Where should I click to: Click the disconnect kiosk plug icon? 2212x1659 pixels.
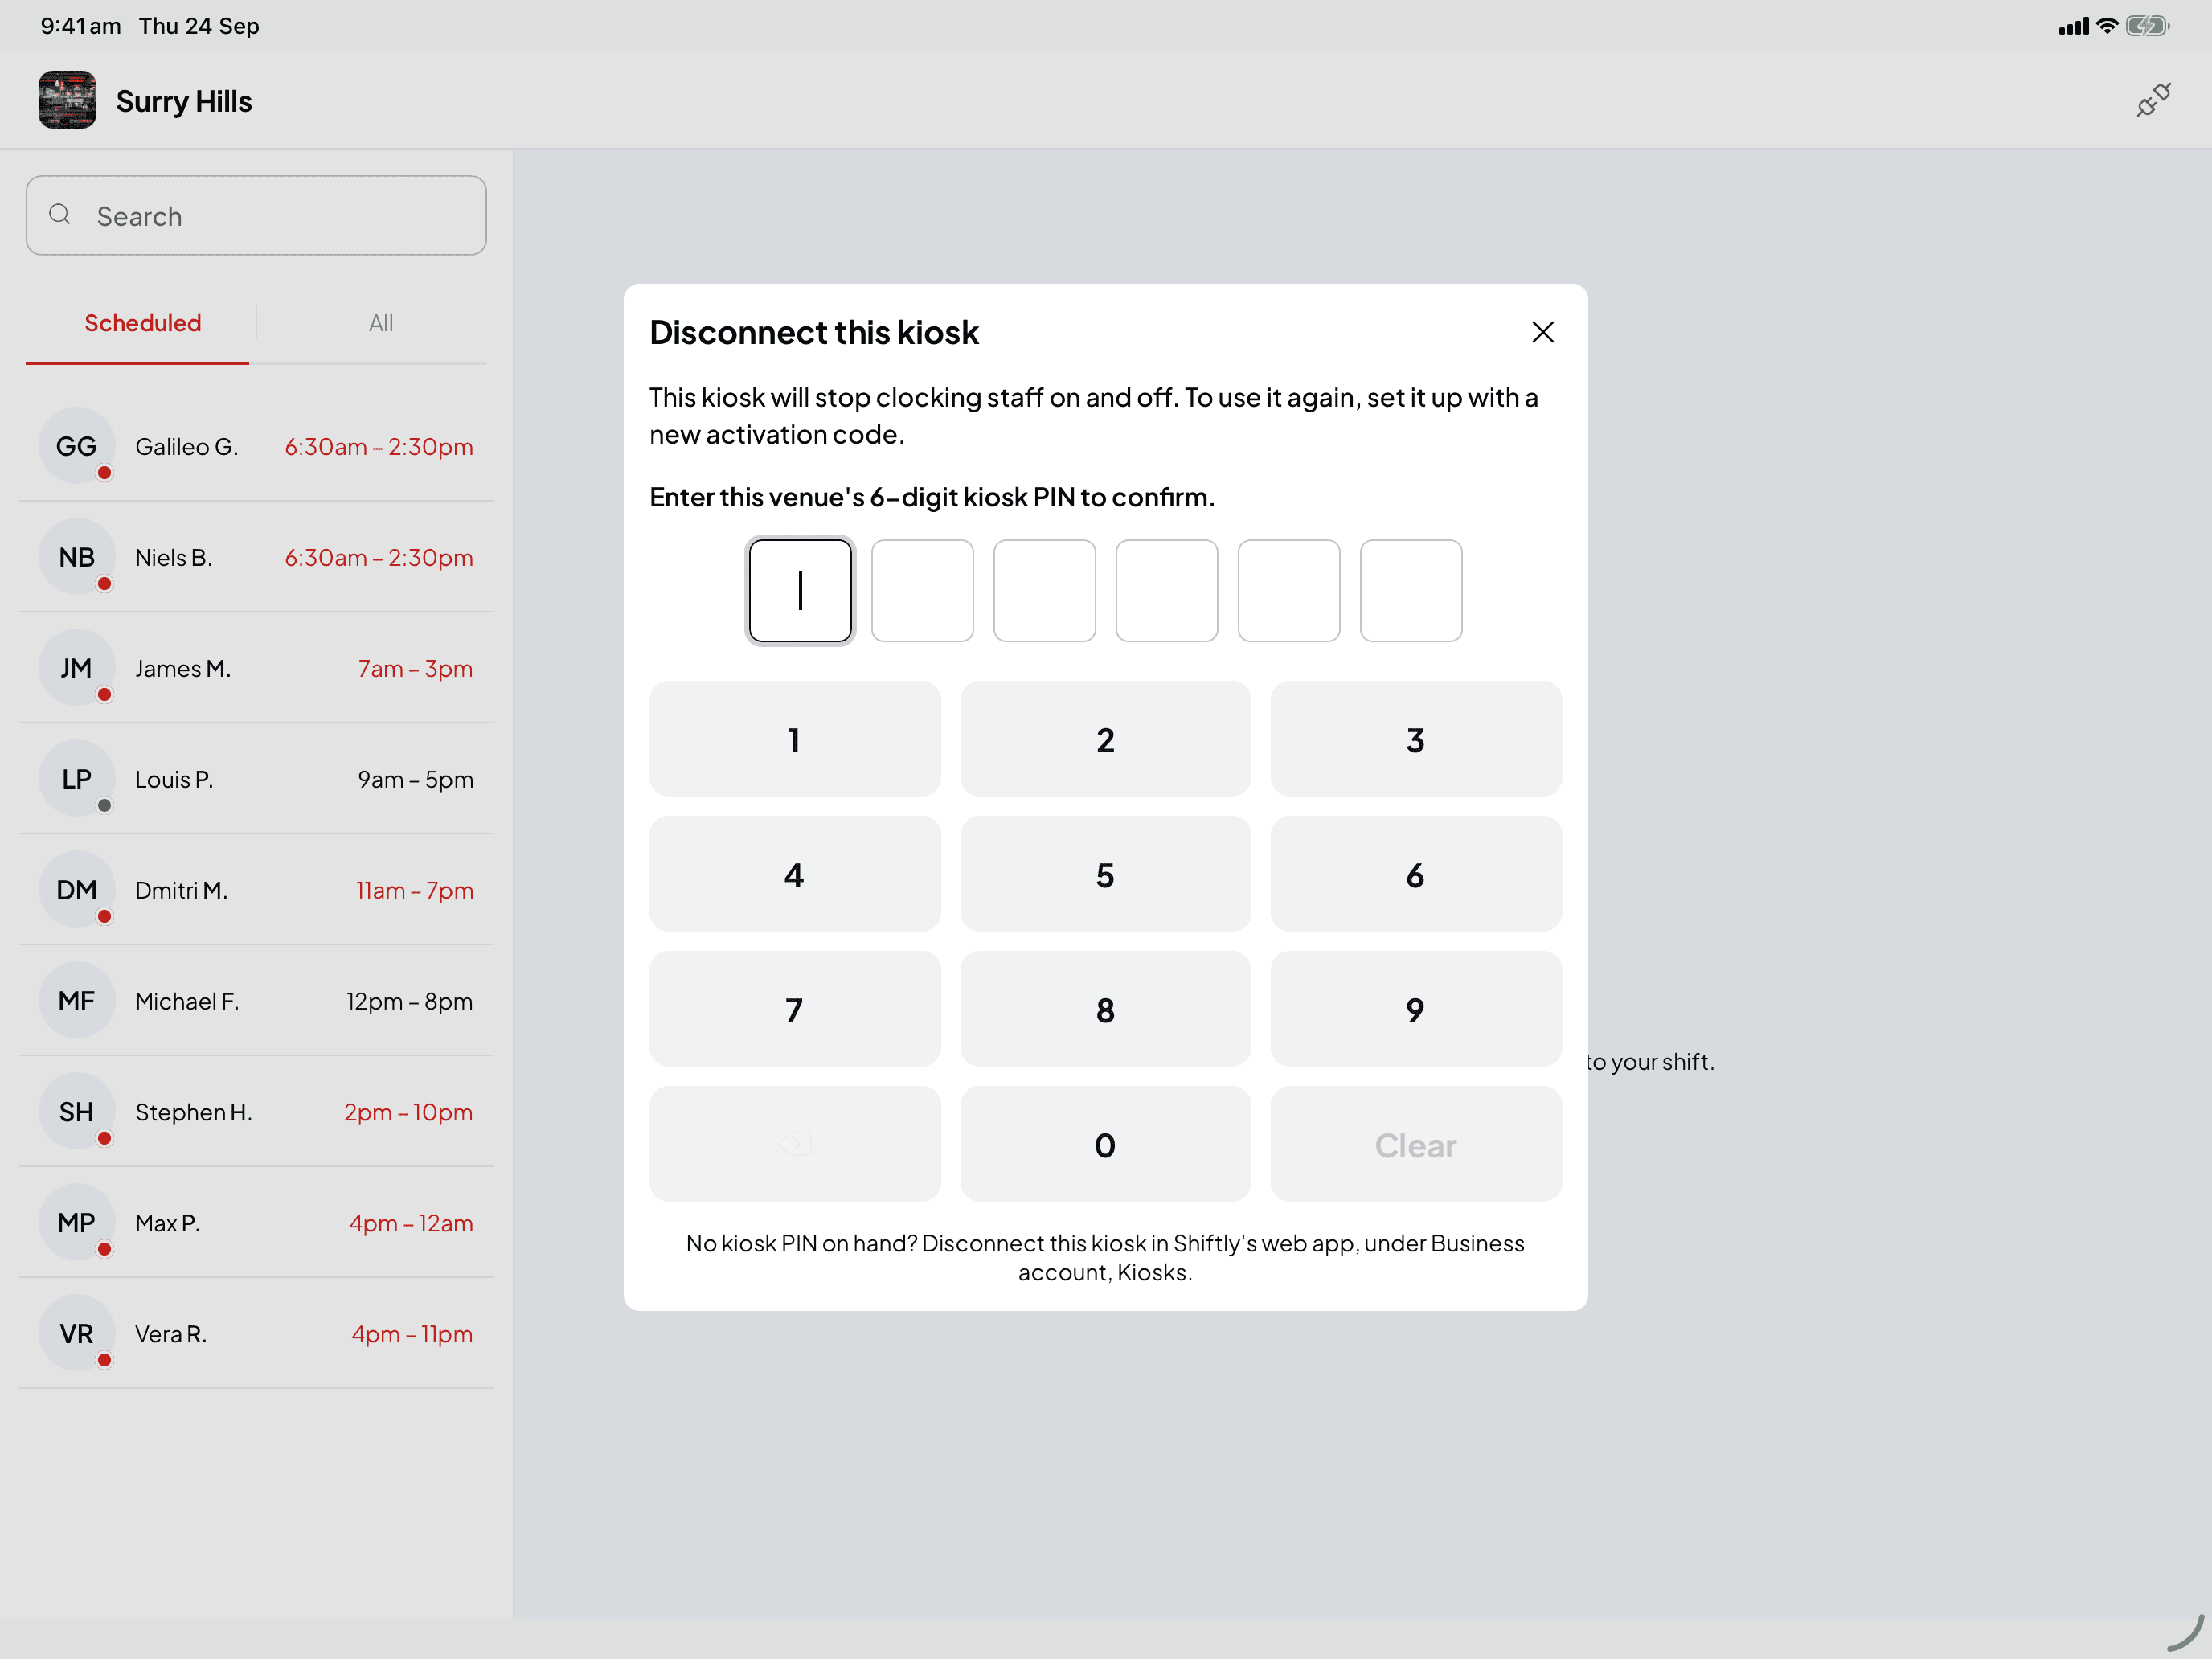2153,100
